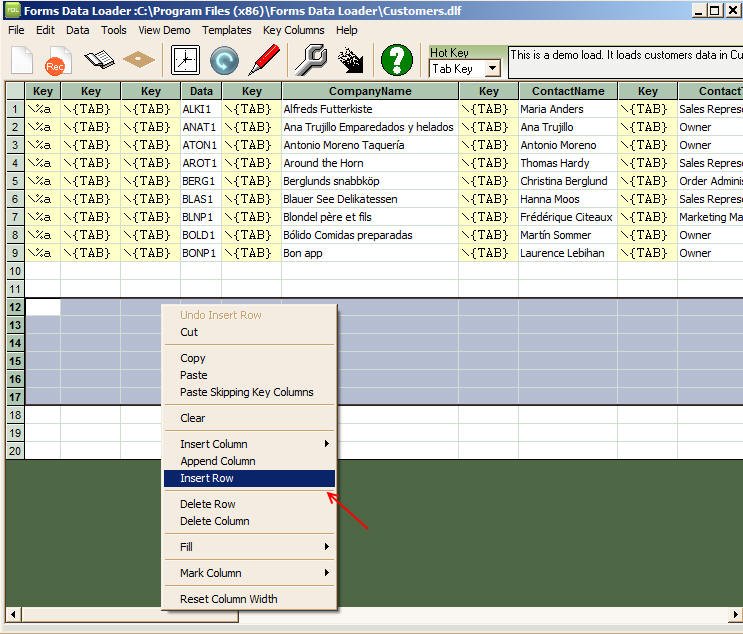Choose Clear from context menu

[x=249, y=418]
